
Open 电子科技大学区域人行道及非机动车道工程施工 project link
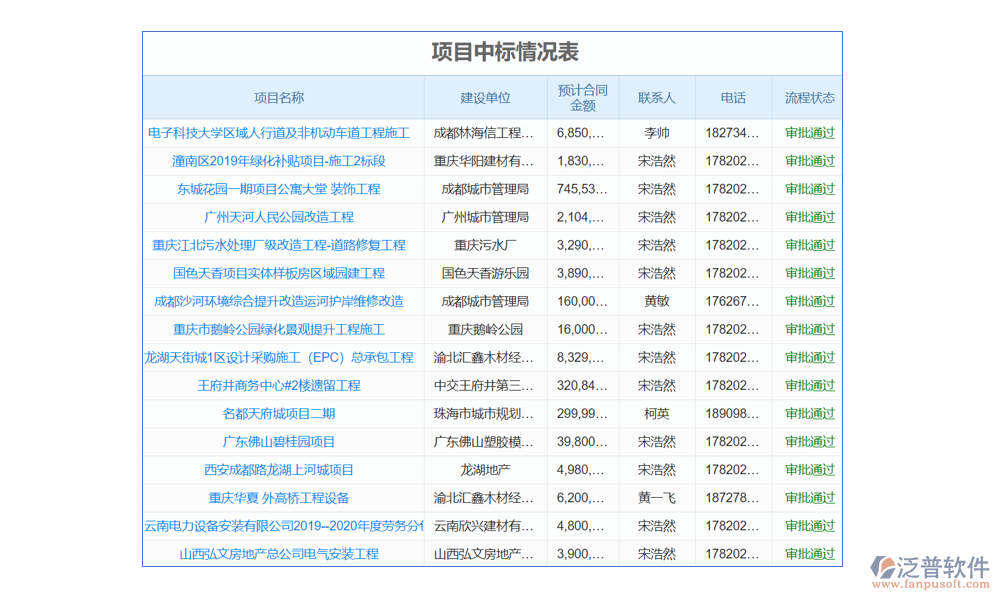279,133
